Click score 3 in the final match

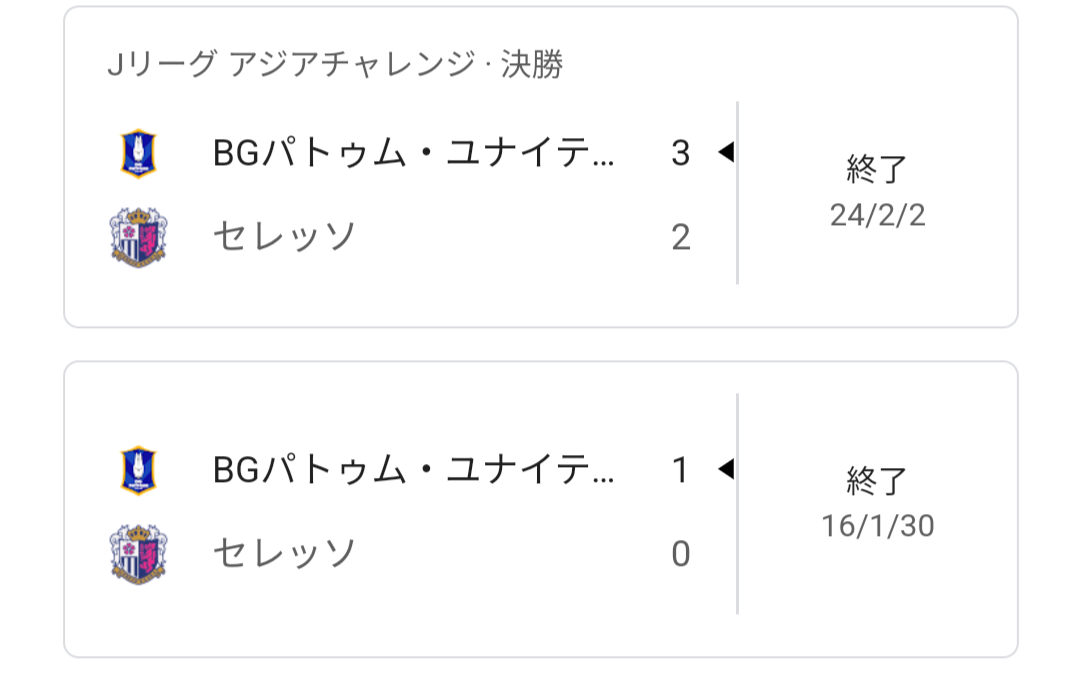tap(681, 153)
